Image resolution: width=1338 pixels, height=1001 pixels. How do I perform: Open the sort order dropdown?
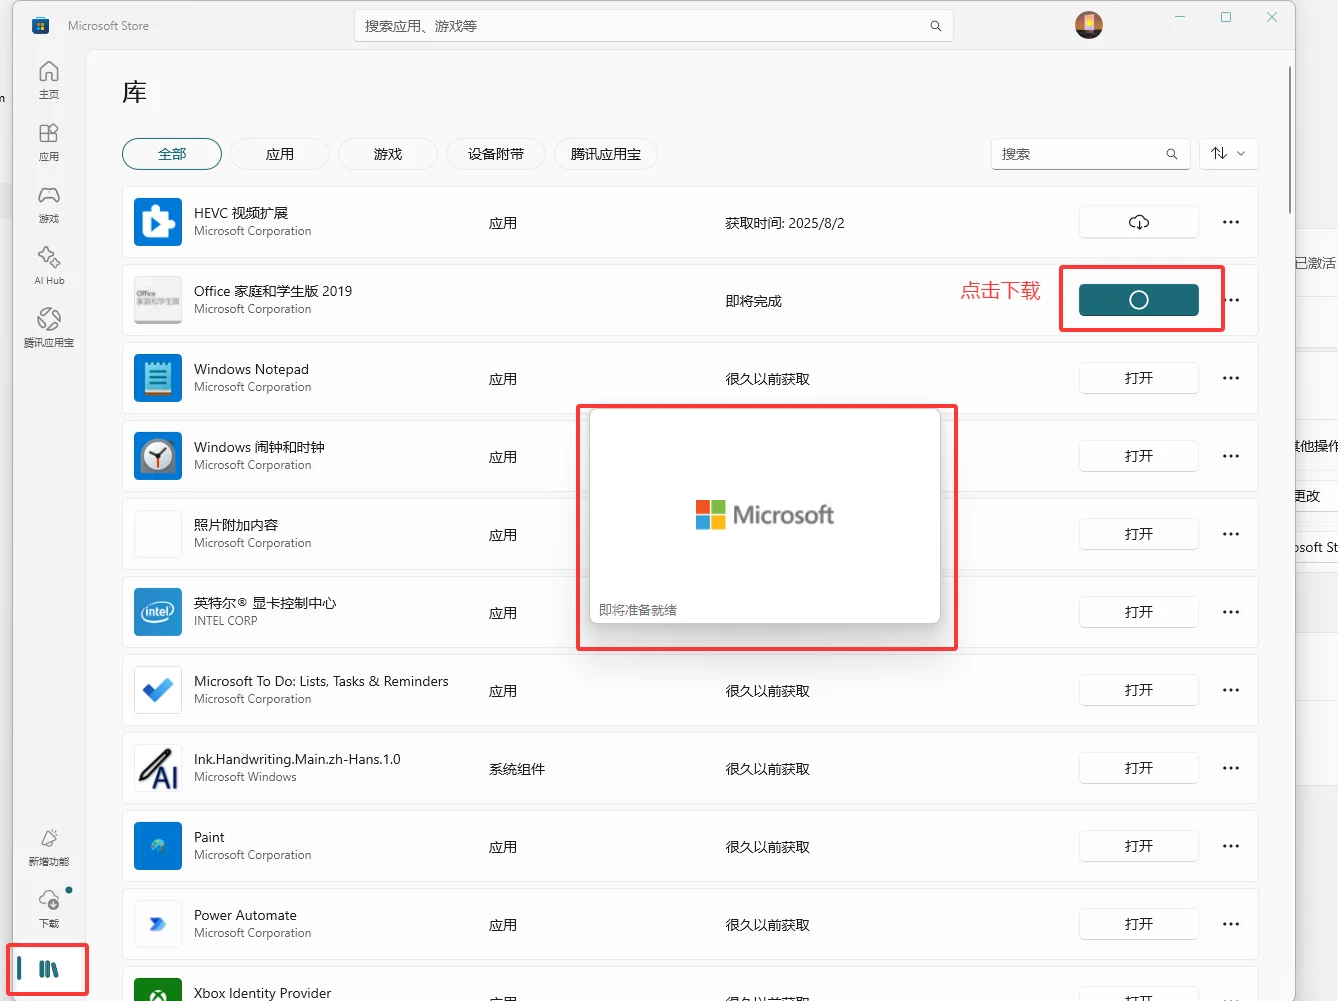point(1228,154)
